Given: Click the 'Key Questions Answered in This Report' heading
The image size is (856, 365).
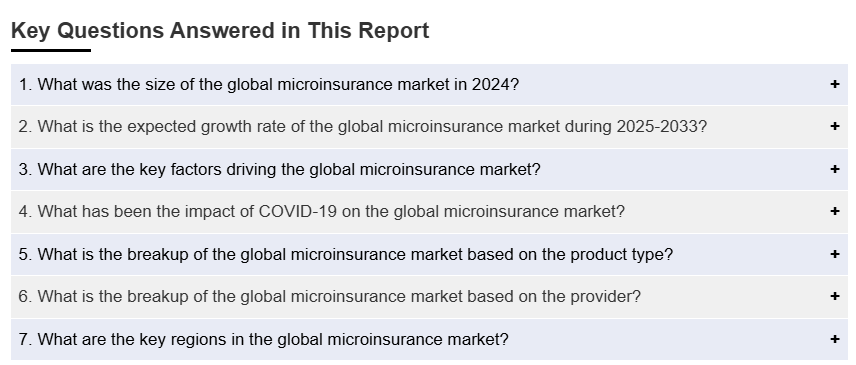Looking at the screenshot, I should point(220,31).
